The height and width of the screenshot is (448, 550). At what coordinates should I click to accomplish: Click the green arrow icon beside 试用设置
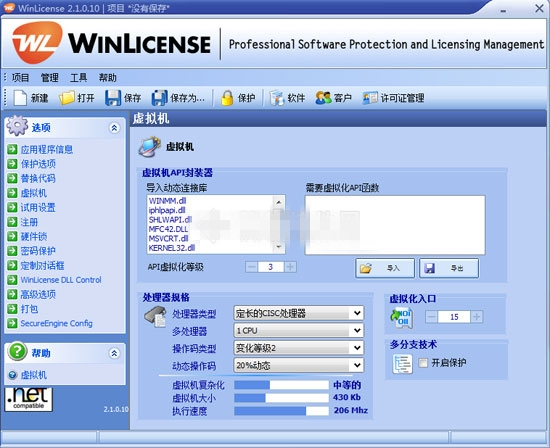coord(12,207)
